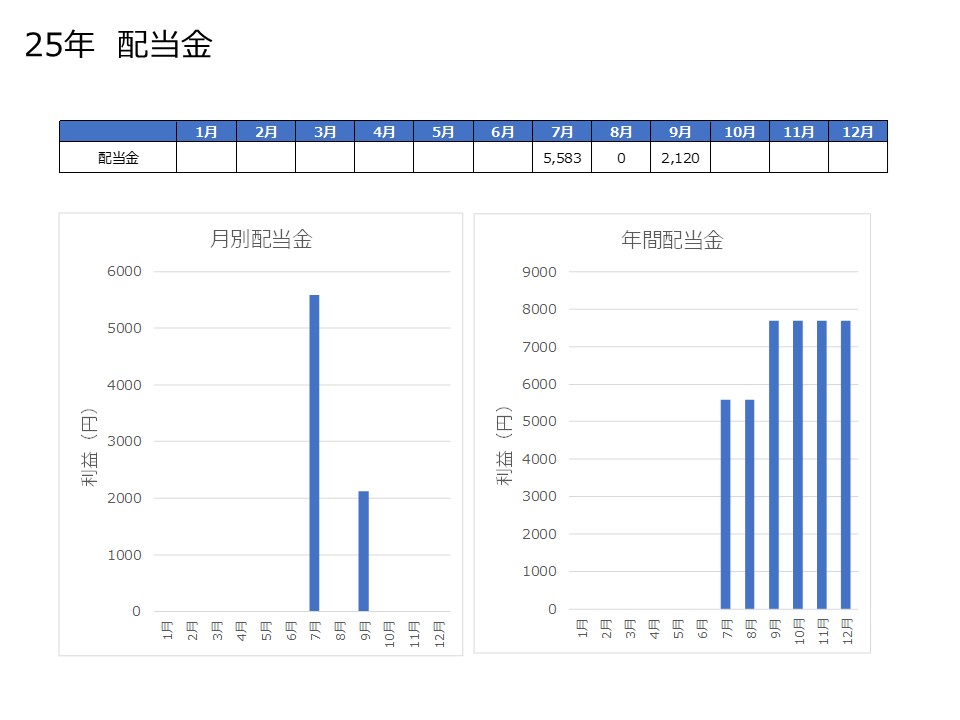Image resolution: width=960 pixels, height=720 pixels.
Task: Click the 利益（円） axis title of 年間配当金 chart
Action: tap(505, 445)
